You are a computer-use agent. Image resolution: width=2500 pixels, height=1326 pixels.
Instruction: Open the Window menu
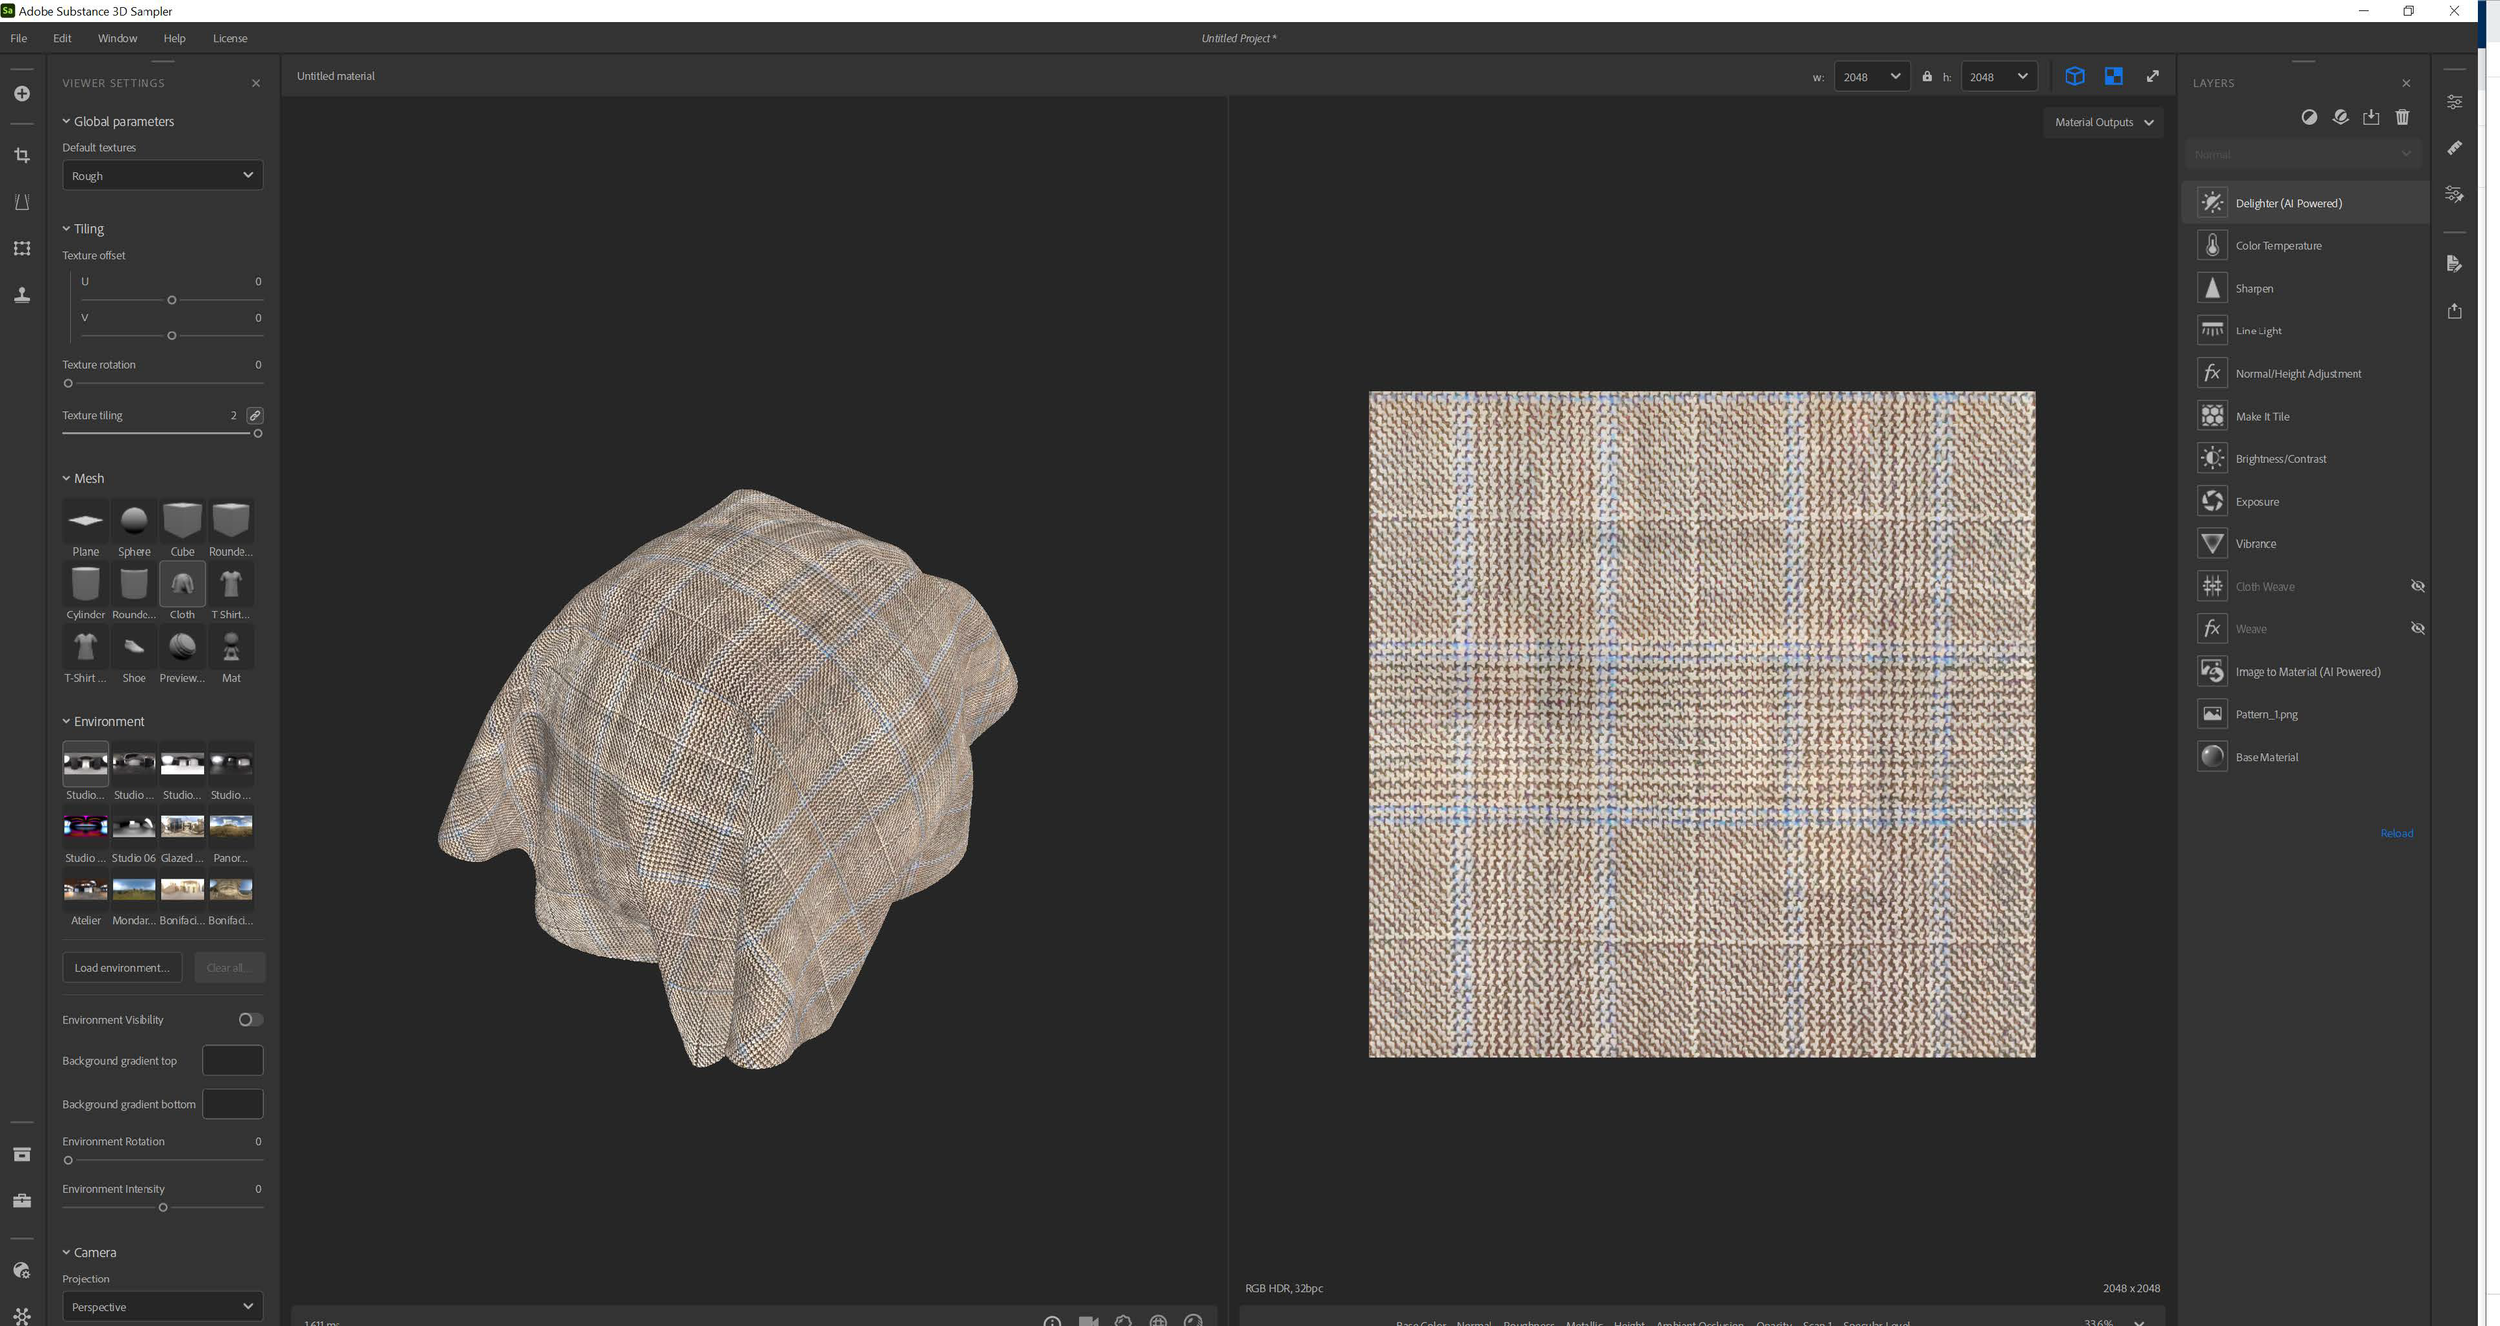click(117, 38)
